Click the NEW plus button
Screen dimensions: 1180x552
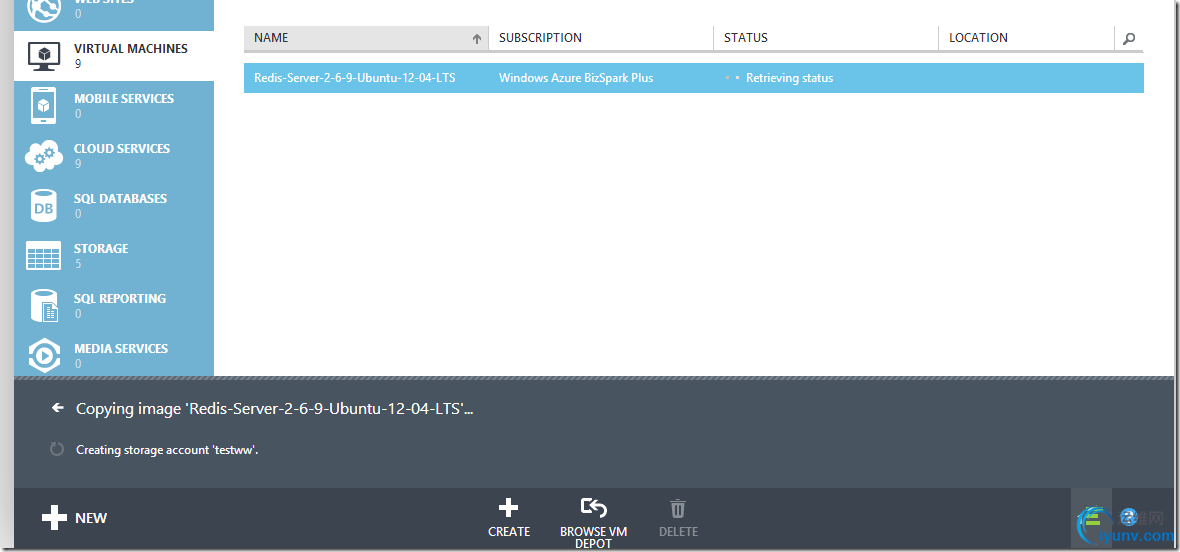[75, 517]
